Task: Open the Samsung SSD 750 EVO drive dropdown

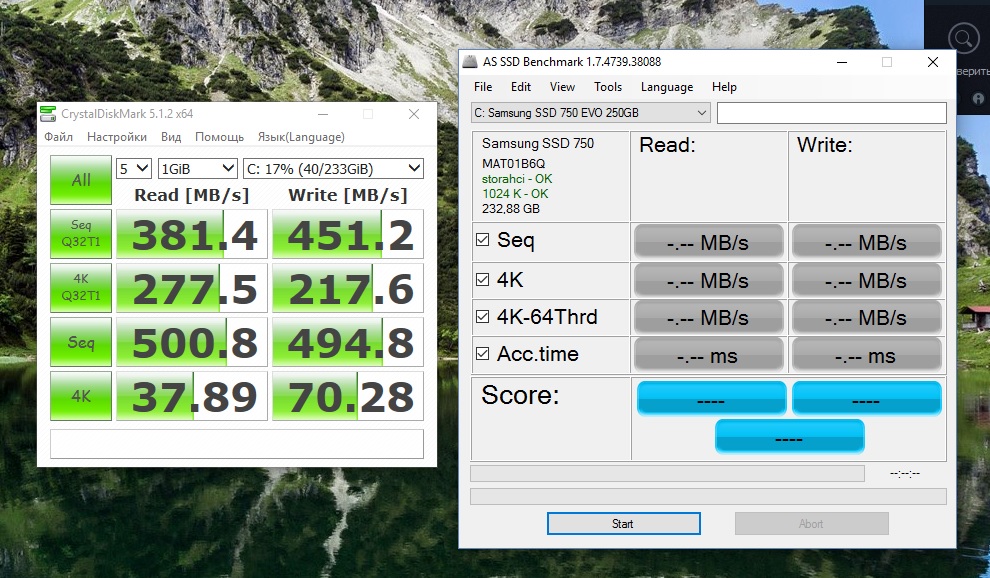Action: click(590, 113)
